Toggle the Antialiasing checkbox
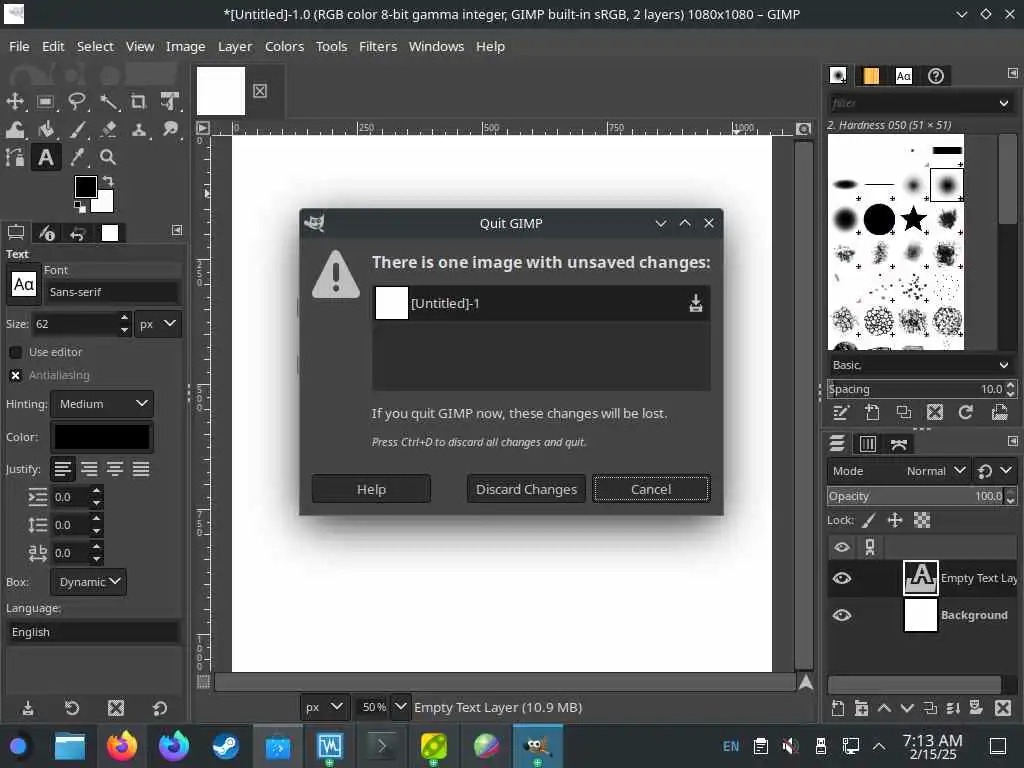 tap(16, 376)
